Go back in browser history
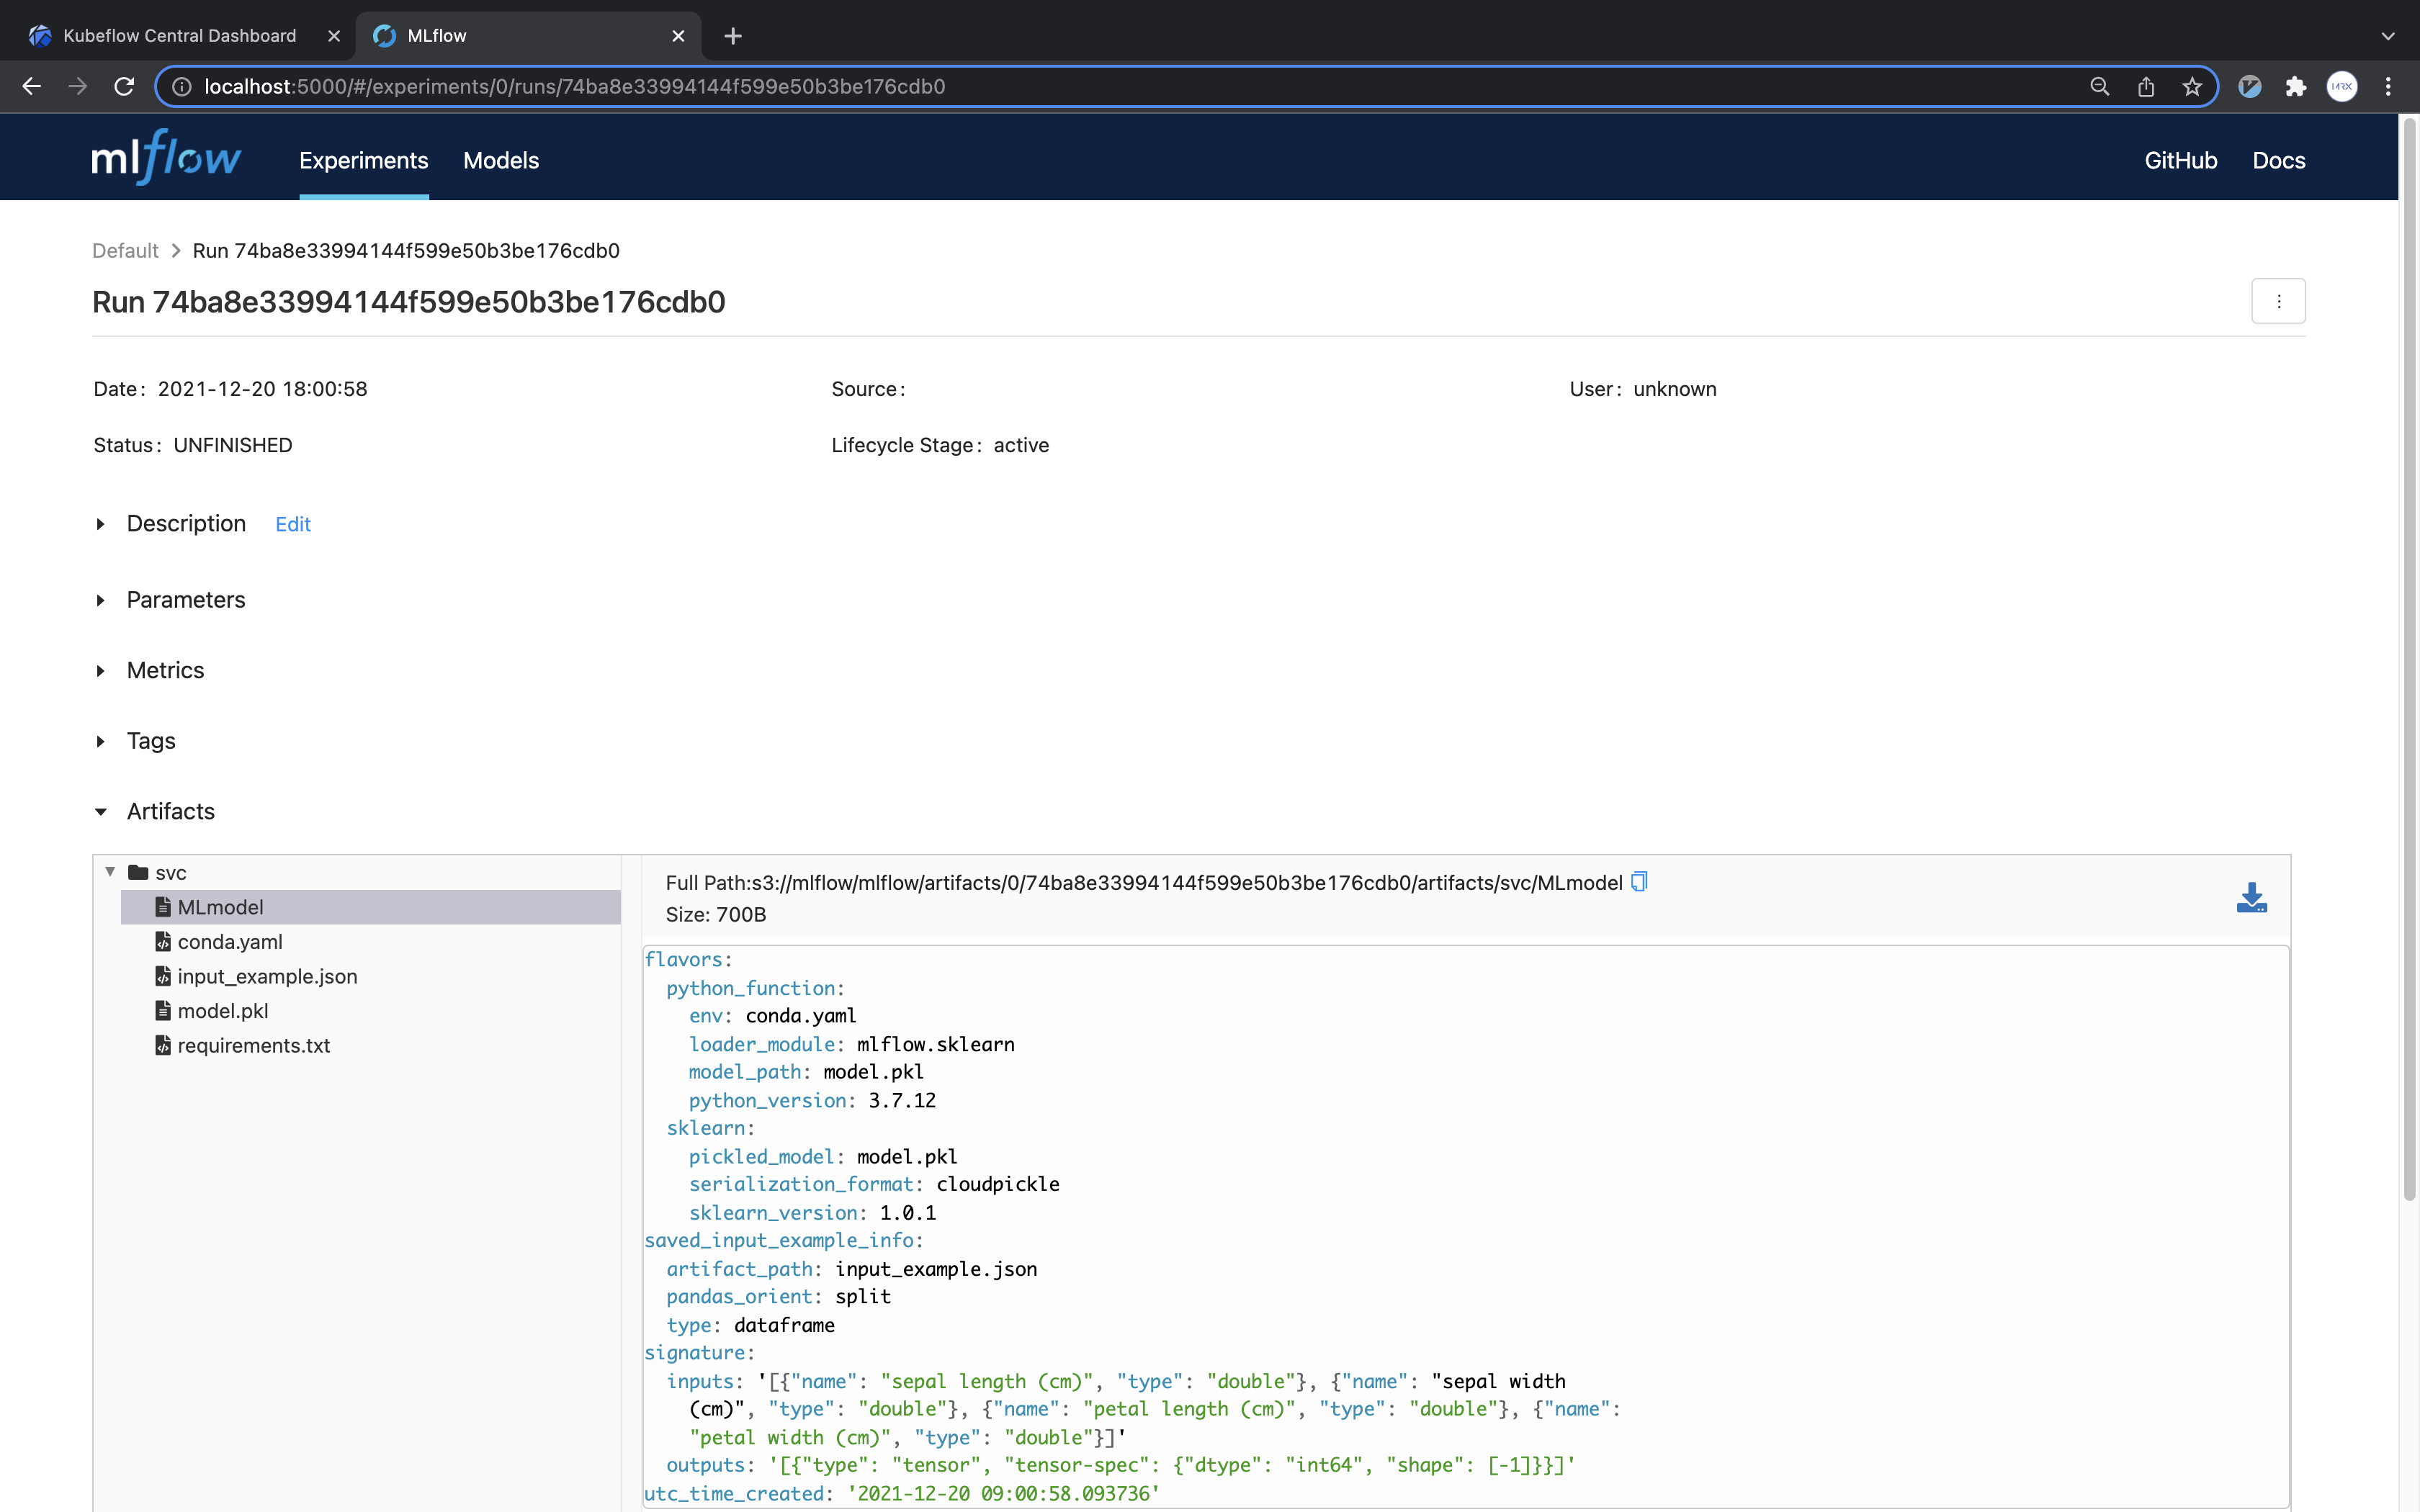Screen dimensions: 2420x1512 (32, 87)
